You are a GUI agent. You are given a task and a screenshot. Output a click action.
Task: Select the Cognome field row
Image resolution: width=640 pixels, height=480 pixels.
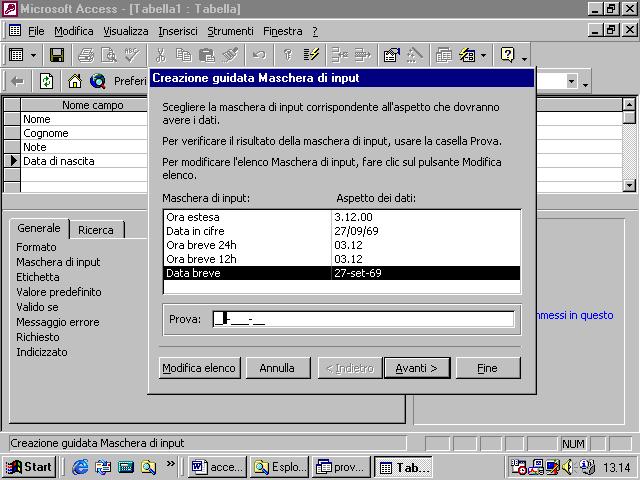(84, 133)
